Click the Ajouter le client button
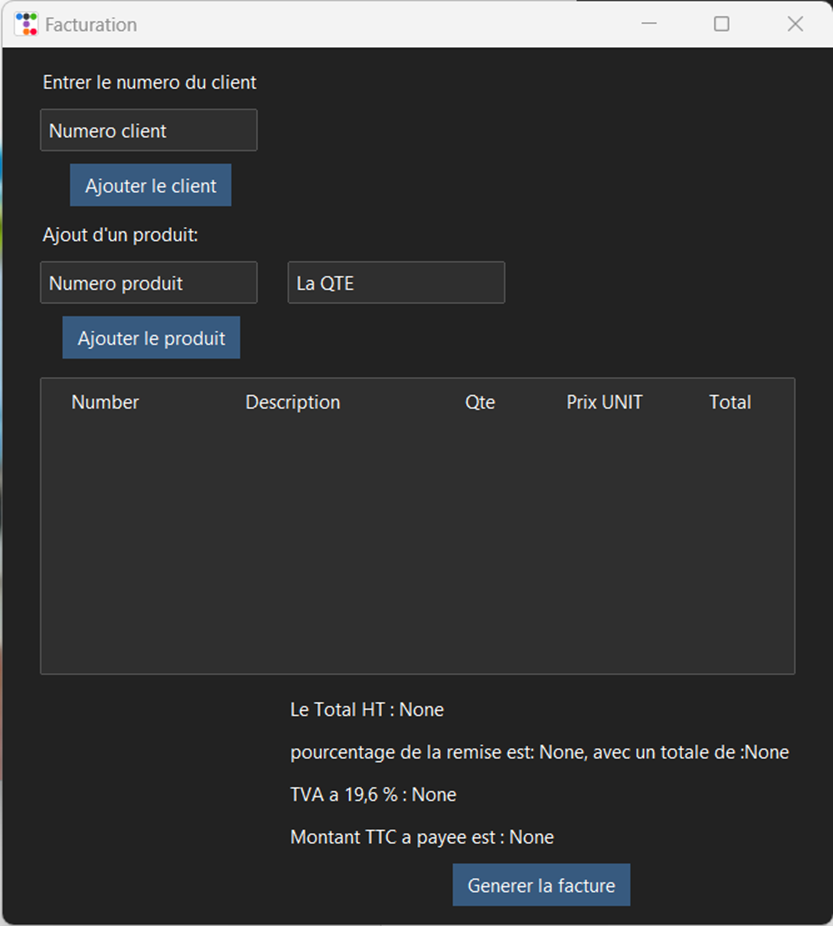The width and height of the screenshot is (833, 926). [x=151, y=185]
